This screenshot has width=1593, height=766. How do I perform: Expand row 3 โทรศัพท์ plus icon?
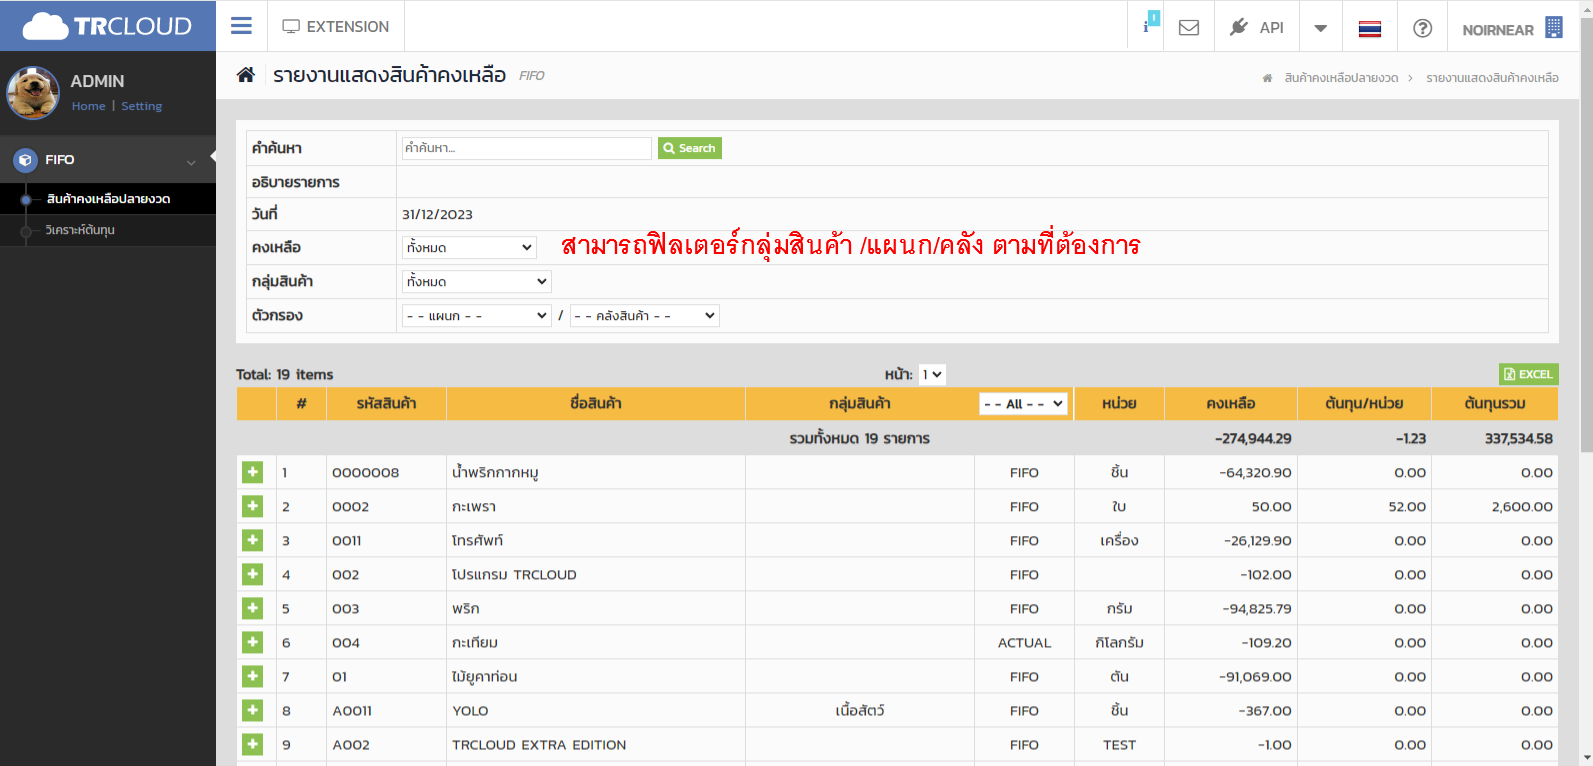point(252,540)
